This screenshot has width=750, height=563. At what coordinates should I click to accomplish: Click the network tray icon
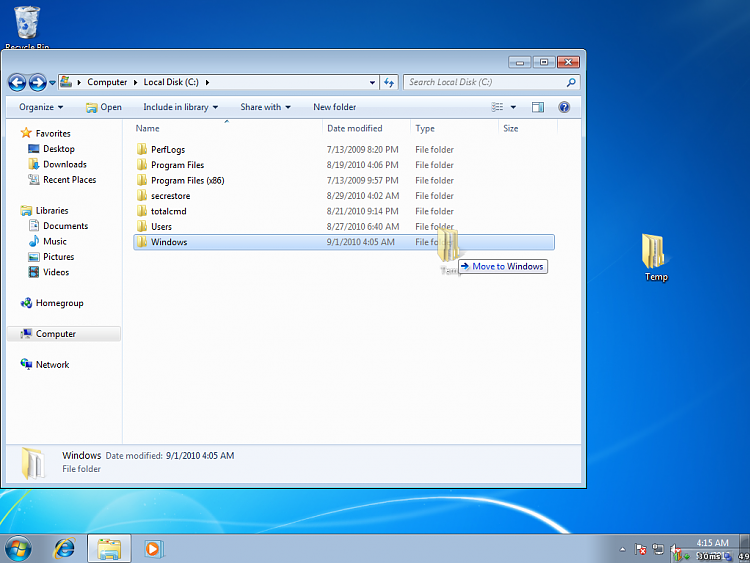658,549
